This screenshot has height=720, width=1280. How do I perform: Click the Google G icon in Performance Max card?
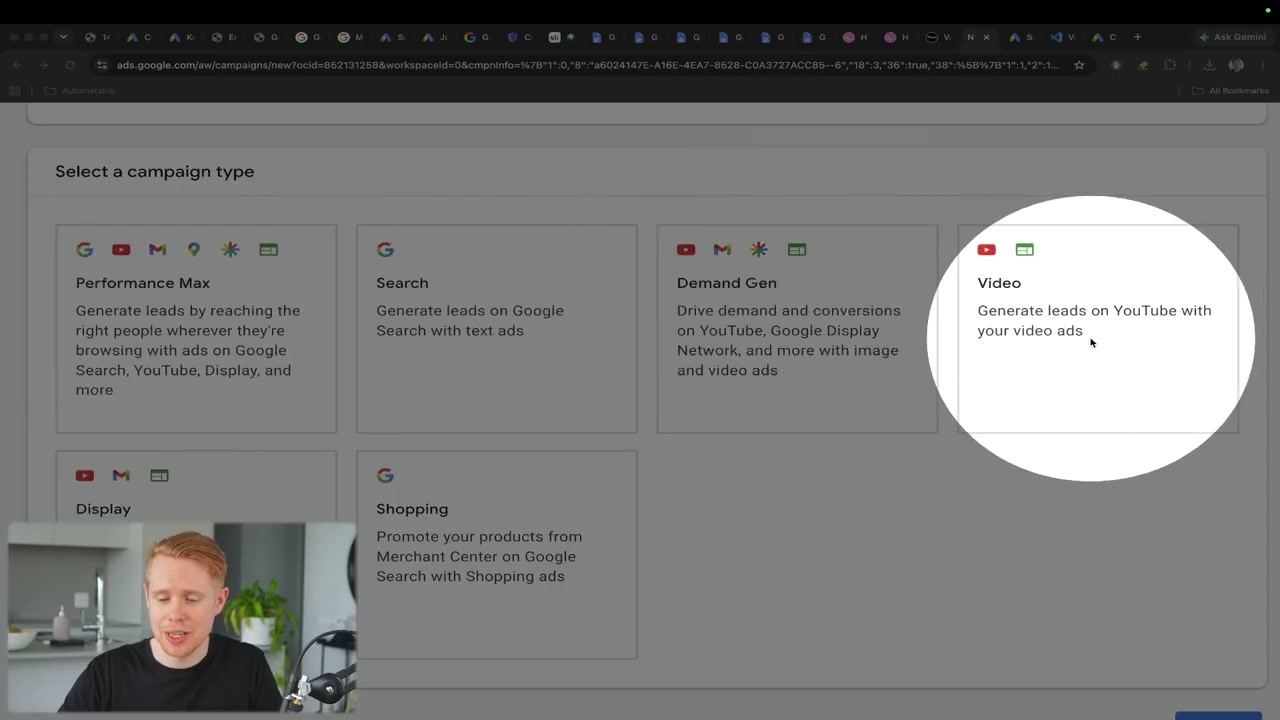84,250
